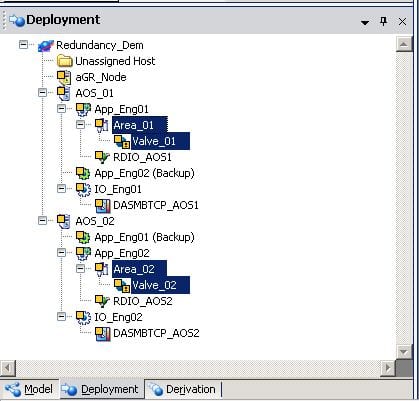This screenshot has width=419, height=401.
Task: Toggle the auto-hide pin on the Deployment panel
Action: click(384, 22)
